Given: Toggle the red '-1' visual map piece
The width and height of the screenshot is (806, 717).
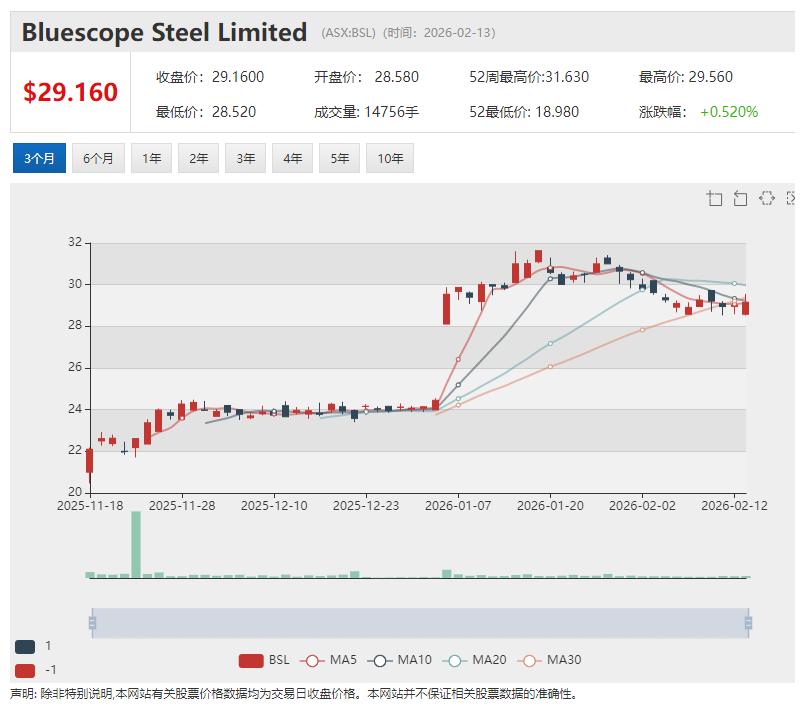Looking at the screenshot, I should pos(25,671).
